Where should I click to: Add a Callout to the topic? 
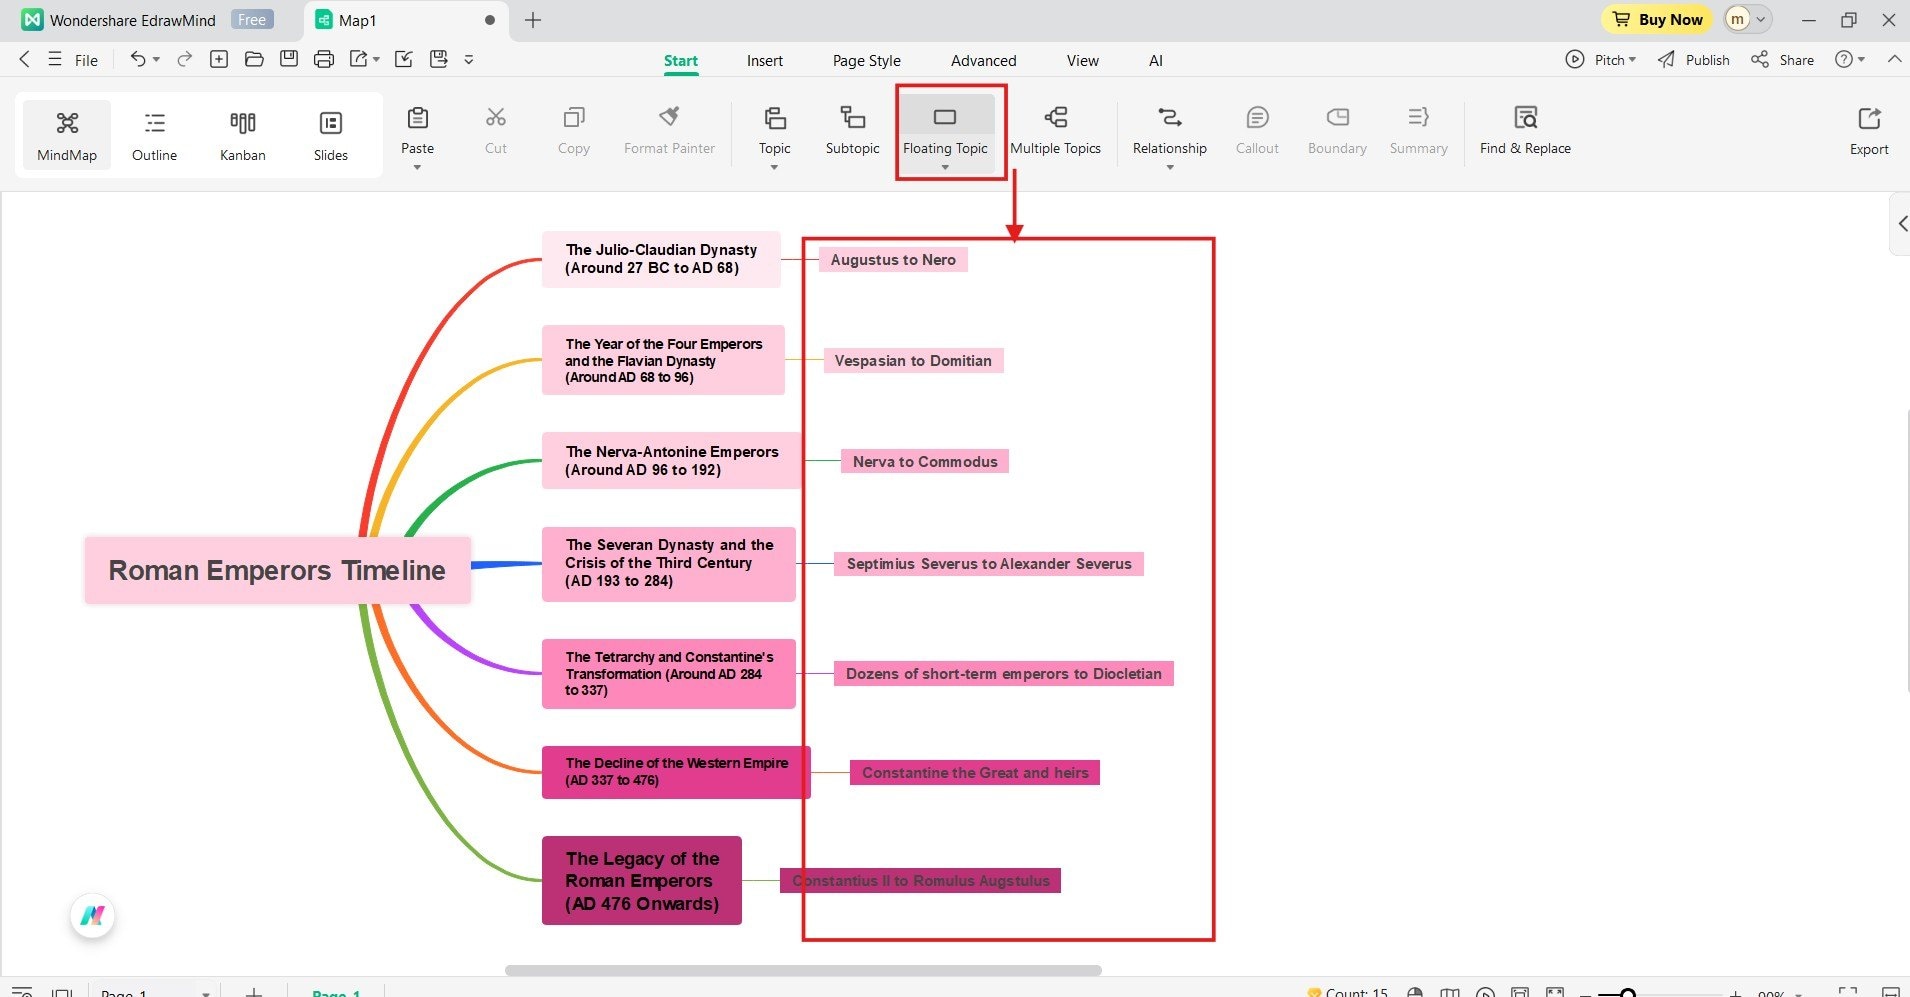point(1257,131)
